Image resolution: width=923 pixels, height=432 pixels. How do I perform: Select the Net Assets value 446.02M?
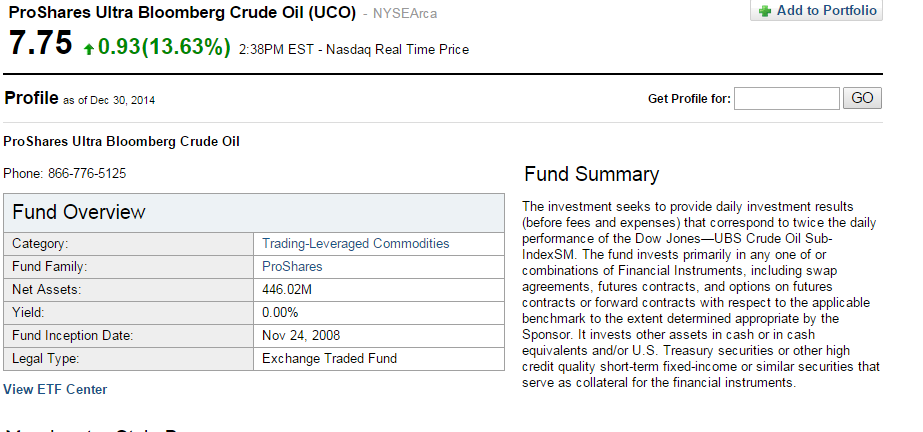pyautogui.click(x=287, y=290)
